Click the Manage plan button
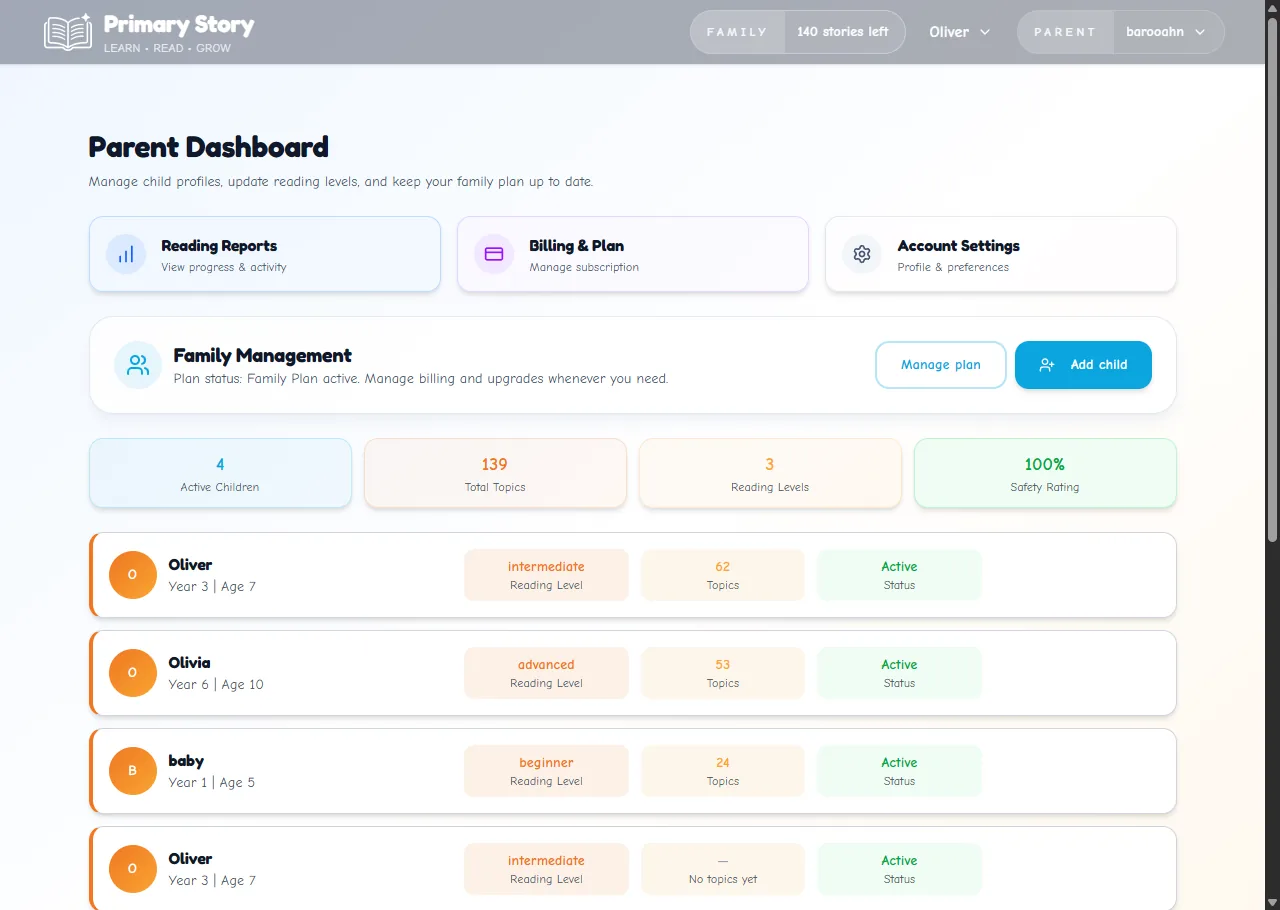Viewport: 1280px width, 910px height. tap(941, 365)
